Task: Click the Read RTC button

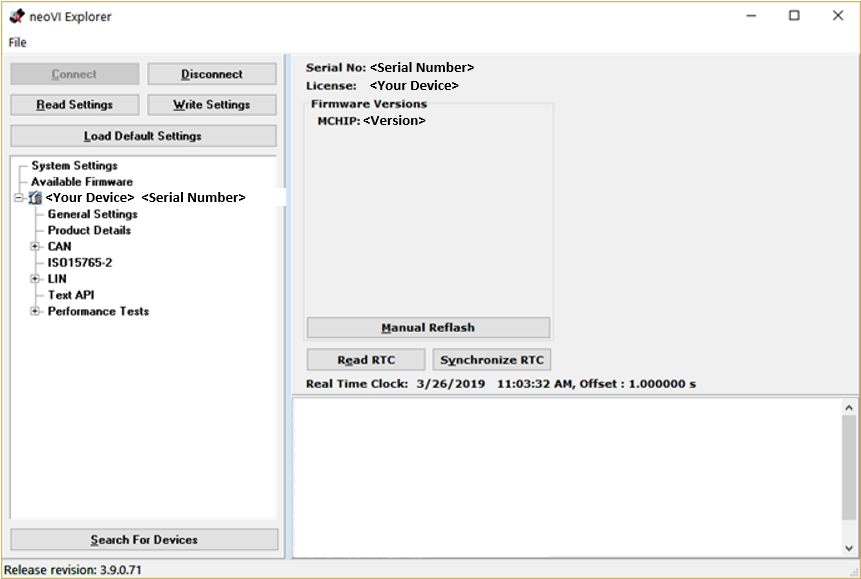Action: (x=366, y=360)
